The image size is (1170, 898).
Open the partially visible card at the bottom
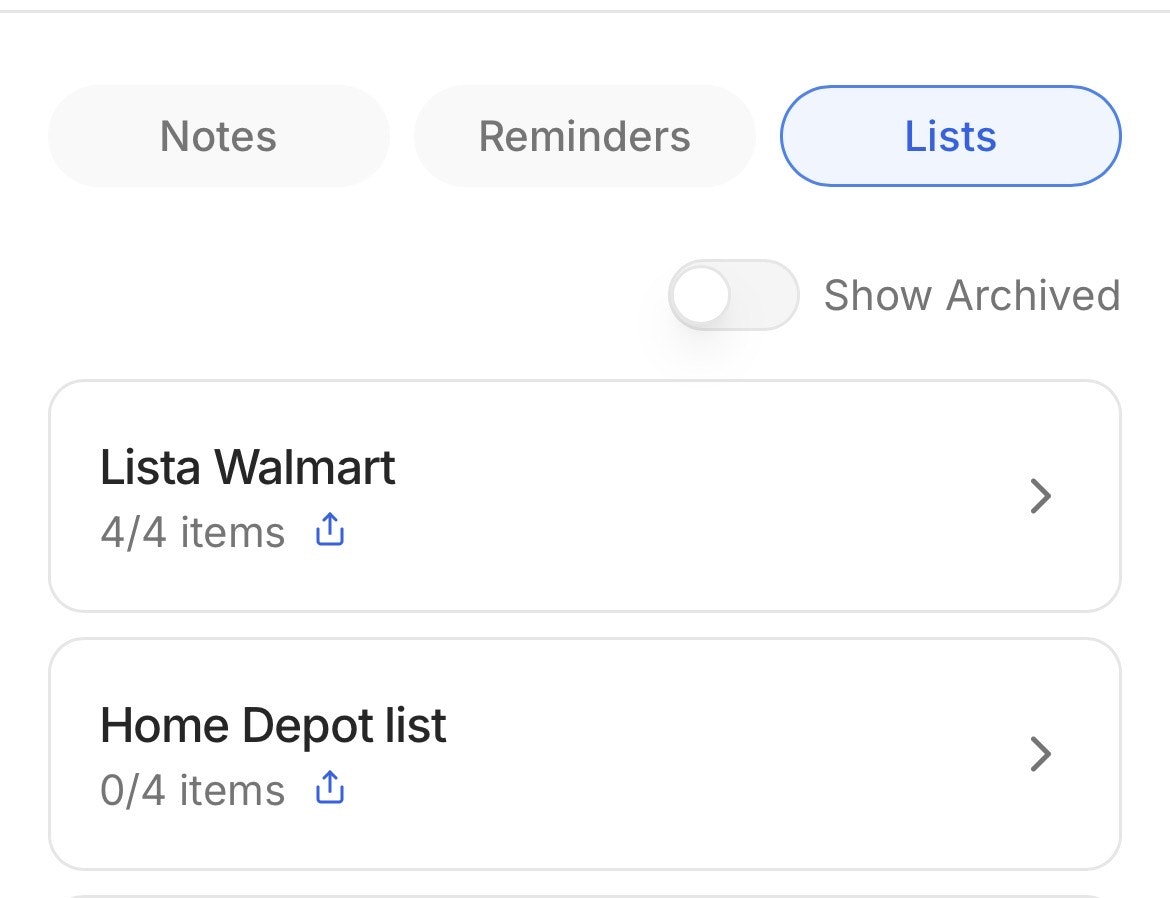pos(584,893)
